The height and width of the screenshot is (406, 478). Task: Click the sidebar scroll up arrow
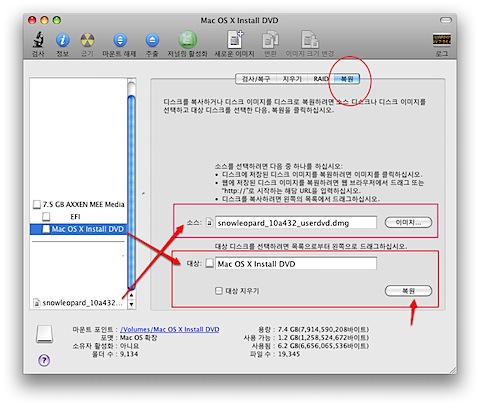132,295
